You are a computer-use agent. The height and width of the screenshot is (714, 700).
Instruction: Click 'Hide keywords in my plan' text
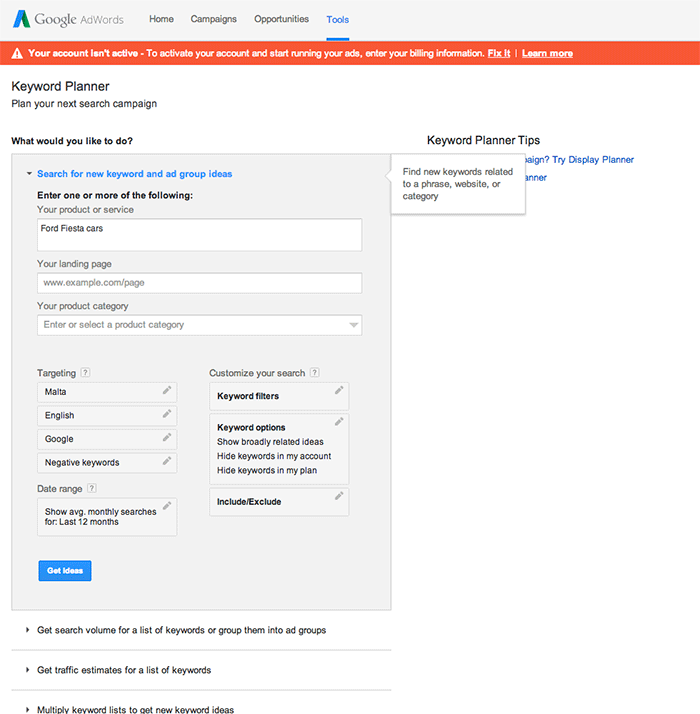pos(267,470)
